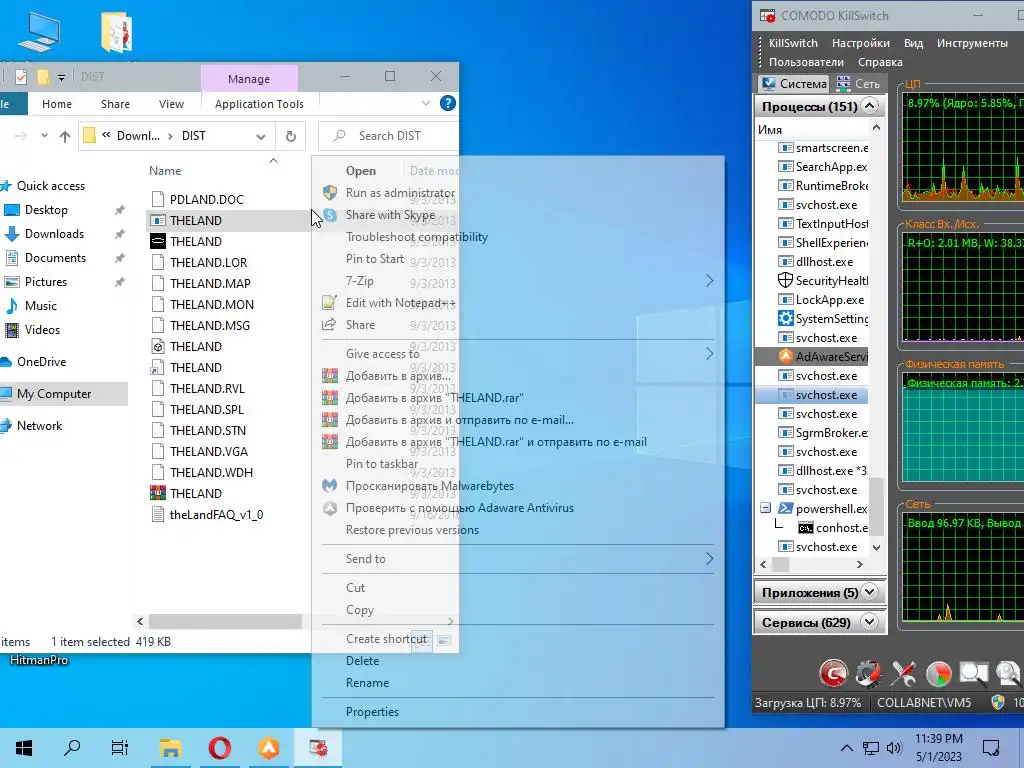The width and height of the screenshot is (1024, 768).
Task: Select Network in the navigation pane
Action: click(x=39, y=426)
